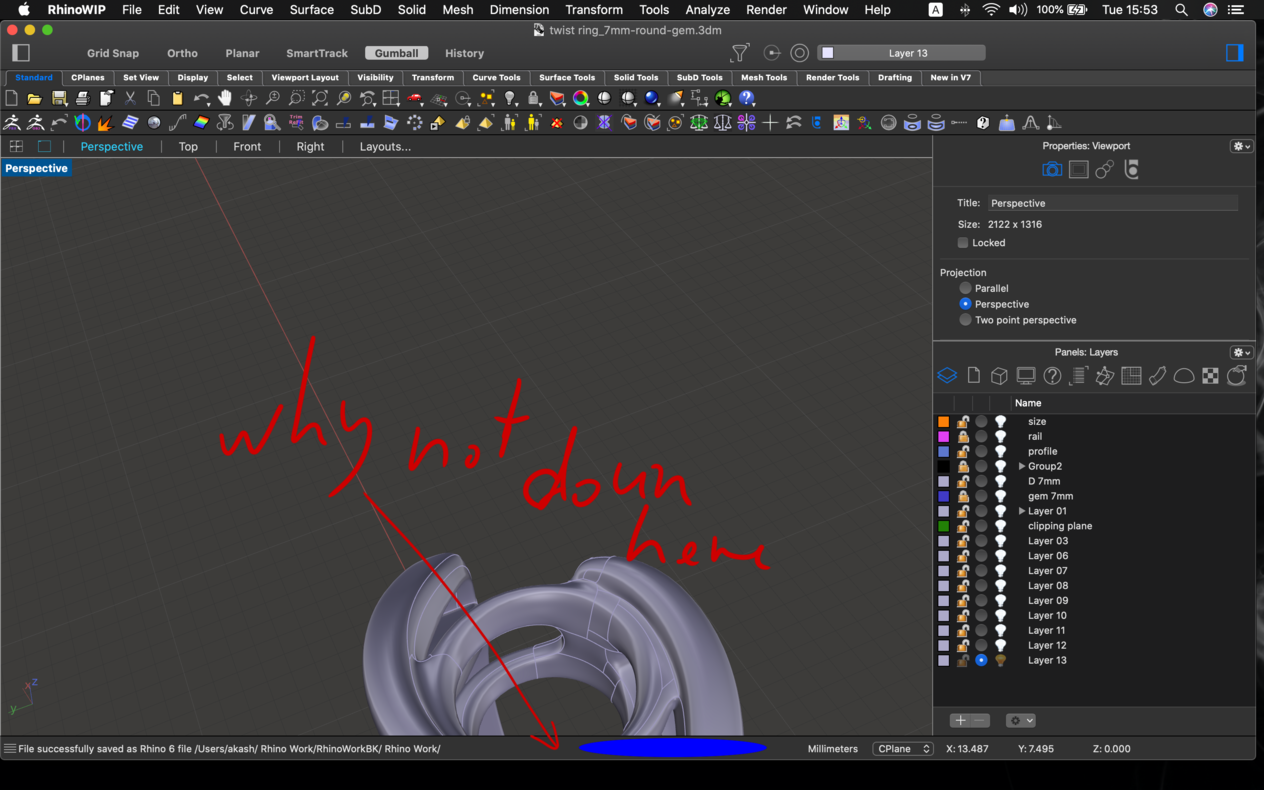
Task: Toggle lock of the rail layer
Action: [x=963, y=437]
